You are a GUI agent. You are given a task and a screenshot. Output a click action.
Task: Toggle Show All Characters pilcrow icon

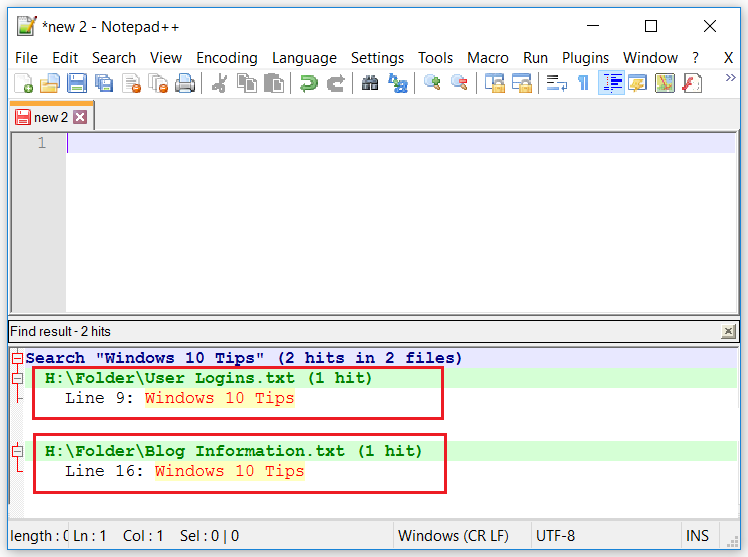[x=582, y=83]
